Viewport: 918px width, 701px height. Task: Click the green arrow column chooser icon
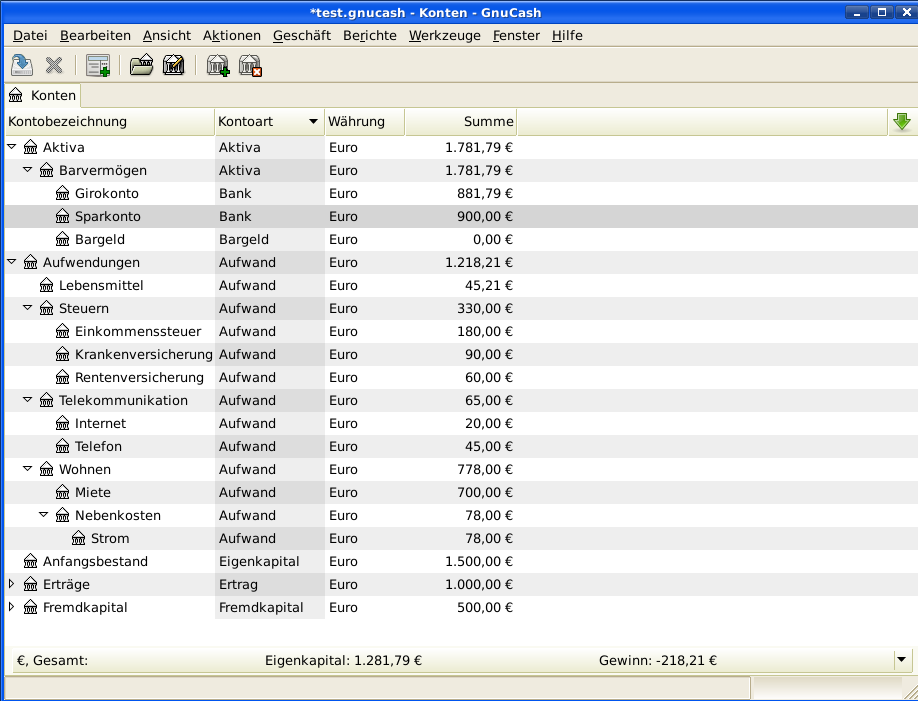point(901,122)
